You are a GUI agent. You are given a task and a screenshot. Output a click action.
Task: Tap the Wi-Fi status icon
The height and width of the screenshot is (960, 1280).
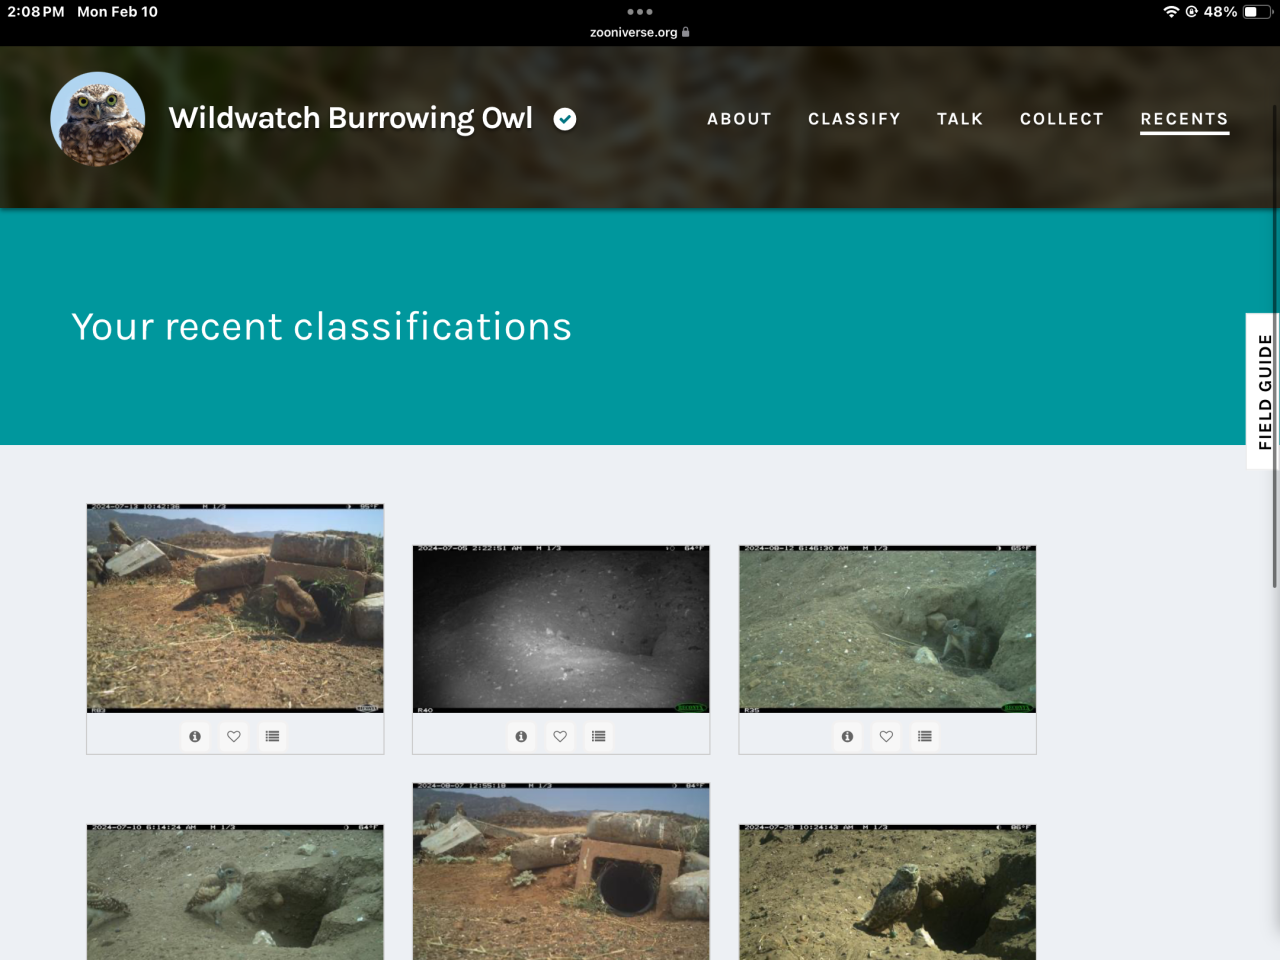1171,12
